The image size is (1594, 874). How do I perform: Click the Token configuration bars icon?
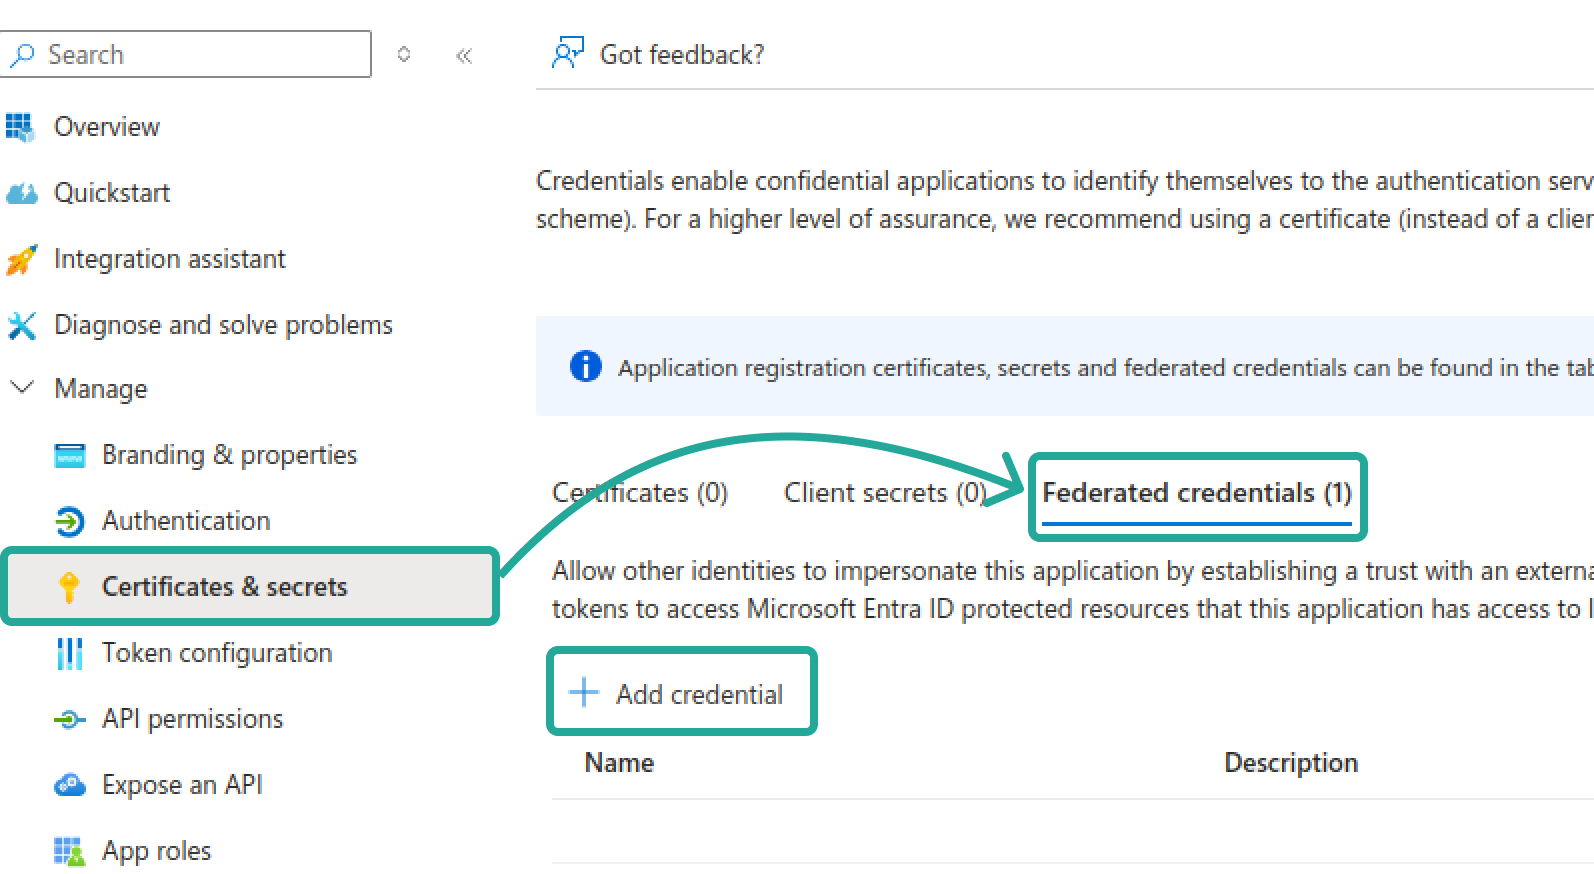69,653
